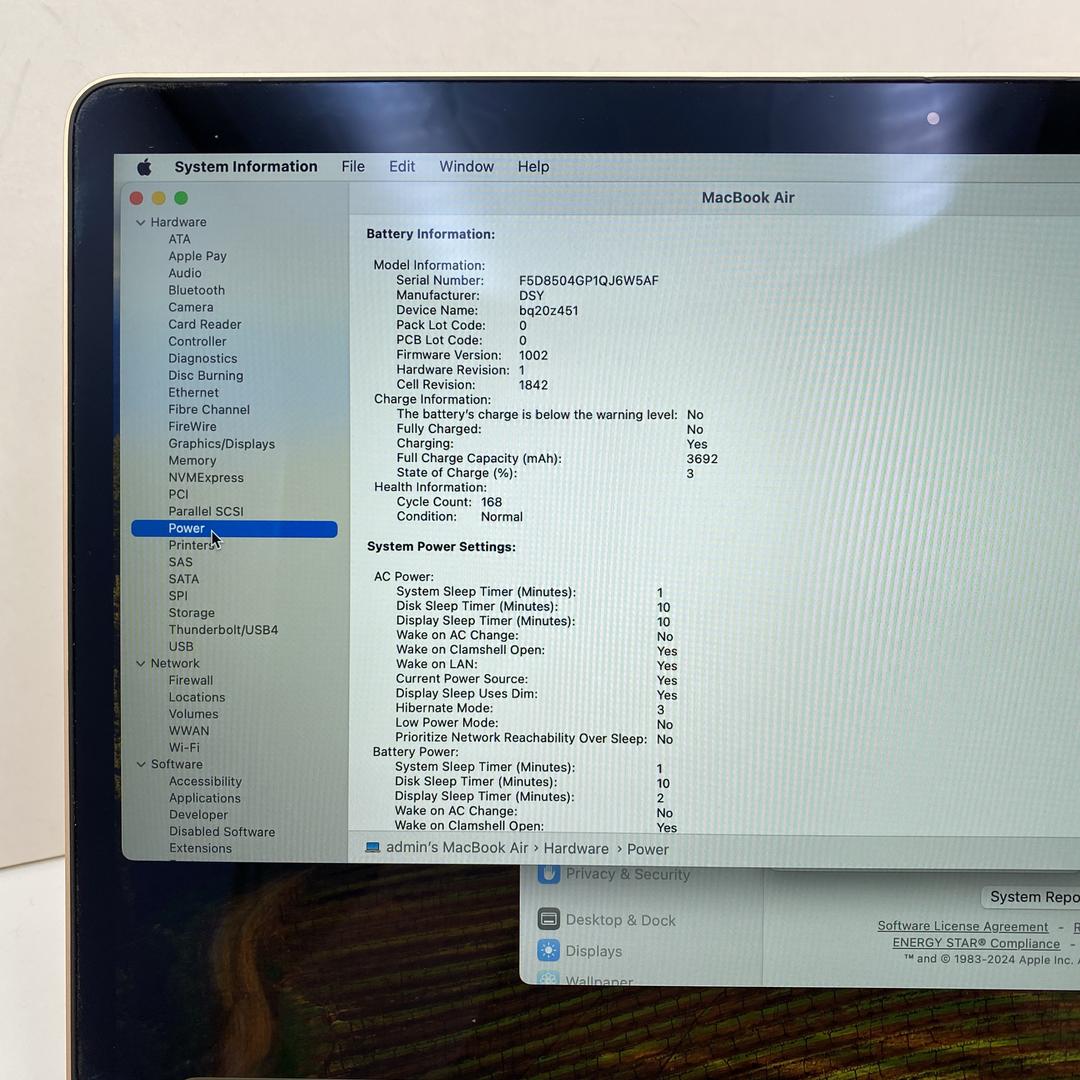
Task: Select USB in the sidebar
Action: (181, 647)
